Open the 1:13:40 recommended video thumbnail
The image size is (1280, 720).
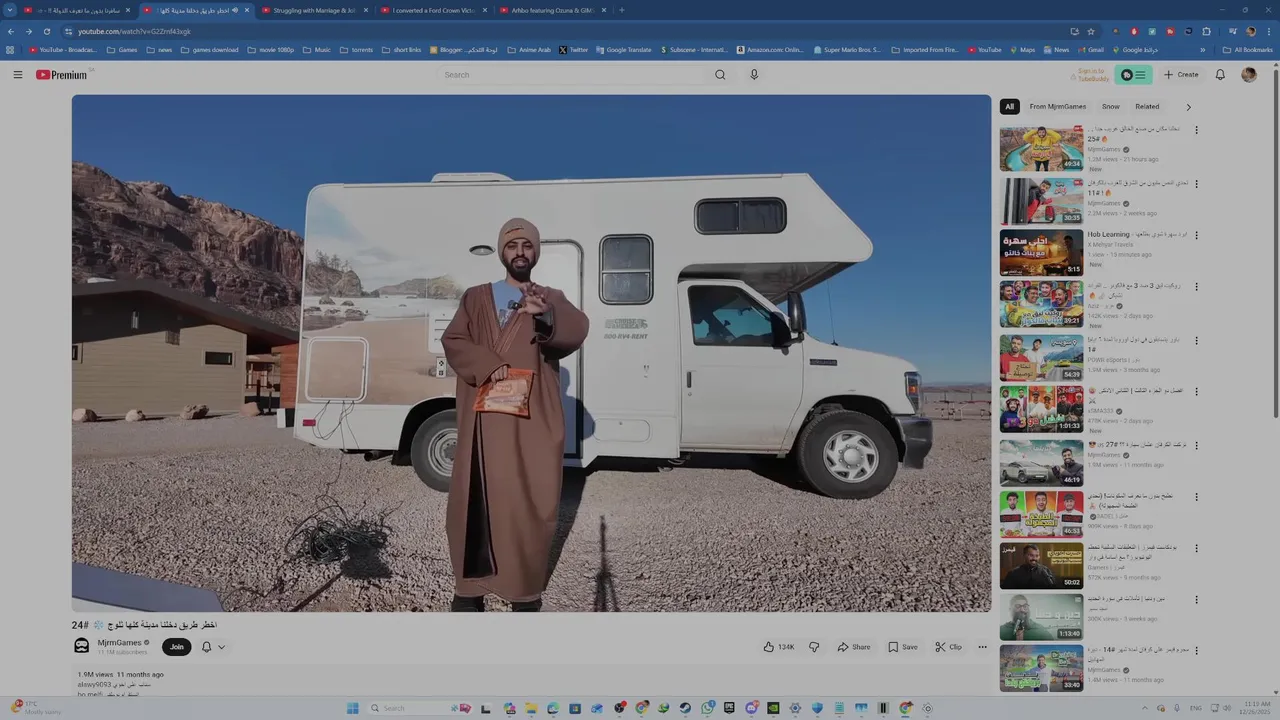[x=1041, y=616]
